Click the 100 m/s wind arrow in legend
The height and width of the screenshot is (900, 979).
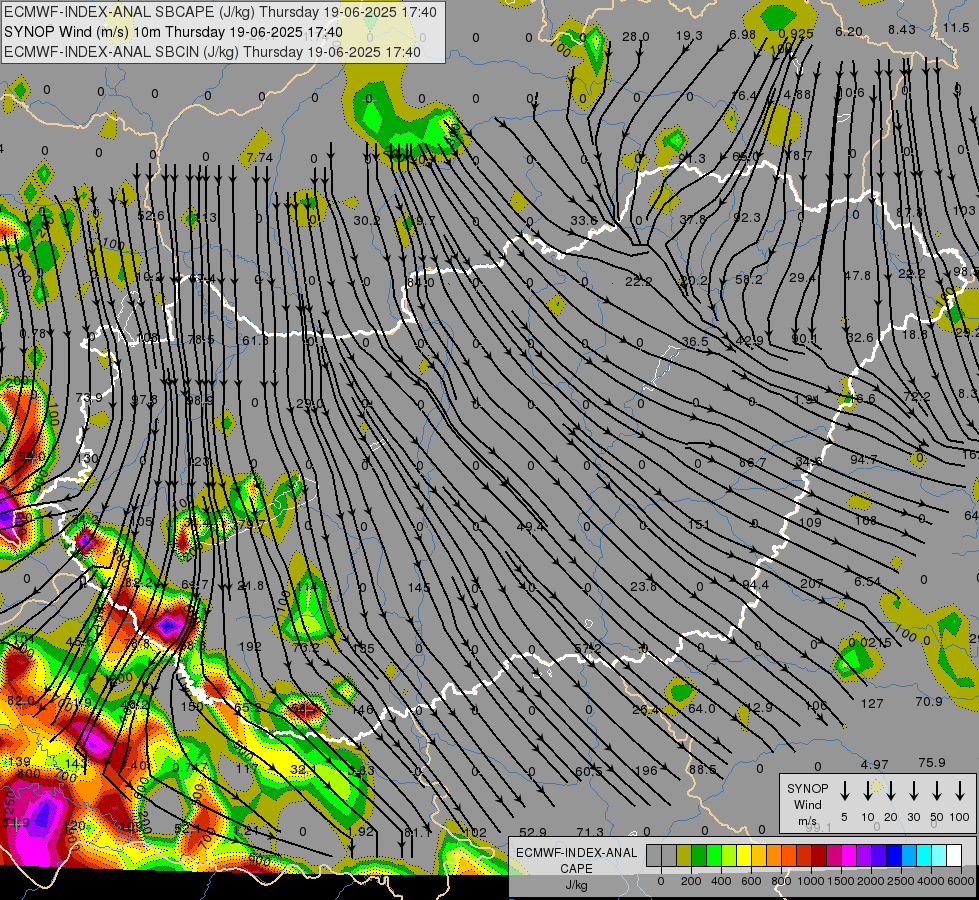coord(960,791)
